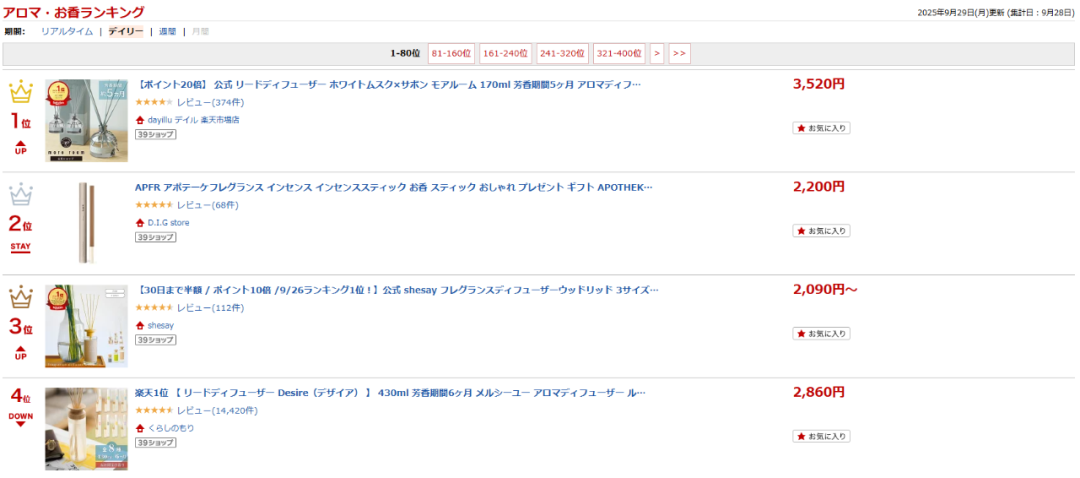Add the 3,520円 diffuser to お気に入り
1080x478 pixels.
821,128
